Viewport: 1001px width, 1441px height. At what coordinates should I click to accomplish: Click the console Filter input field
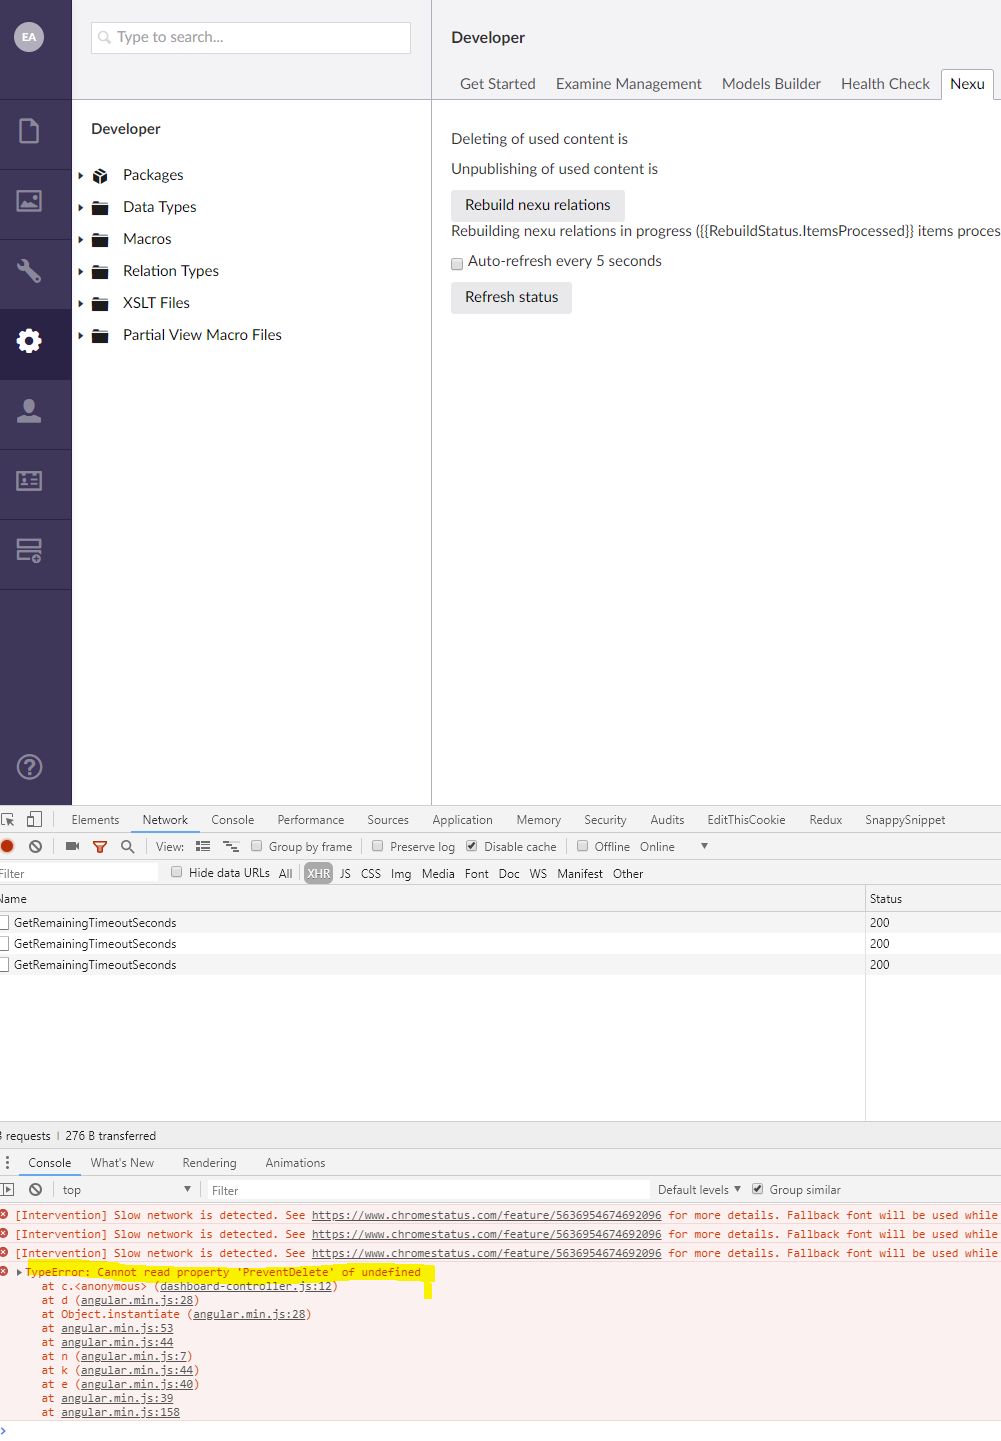[430, 1190]
